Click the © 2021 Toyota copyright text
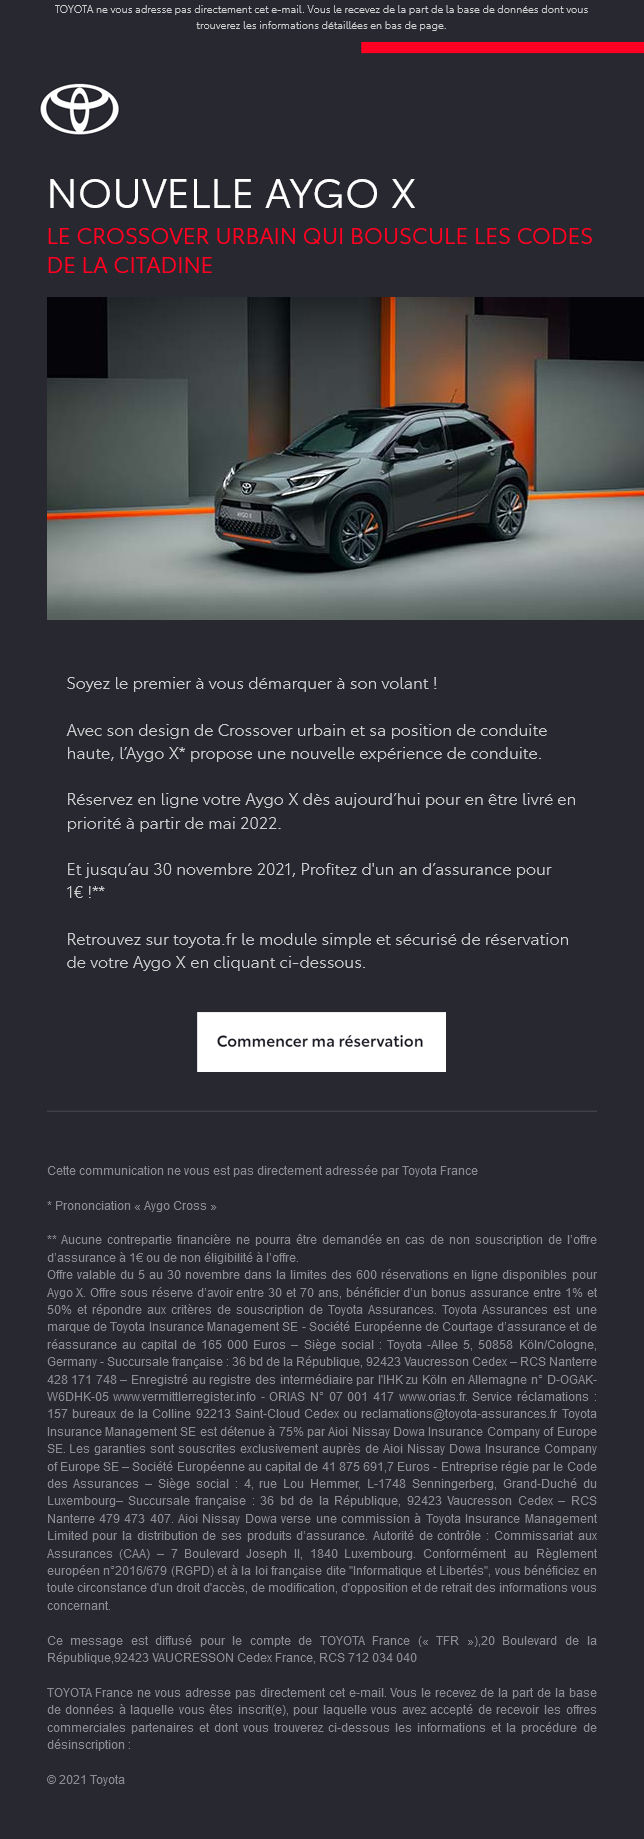Image resolution: width=644 pixels, height=1839 pixels. (86, 1780)
